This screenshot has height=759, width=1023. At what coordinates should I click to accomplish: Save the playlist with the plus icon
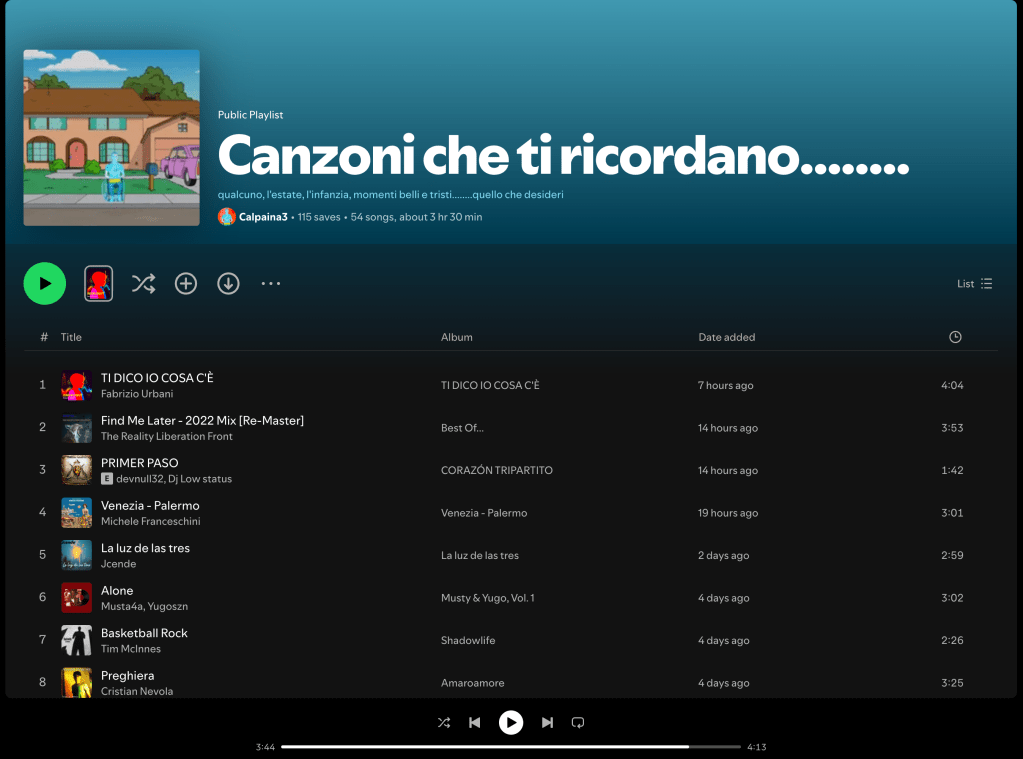pyautogui.click(x=186, y=283)
